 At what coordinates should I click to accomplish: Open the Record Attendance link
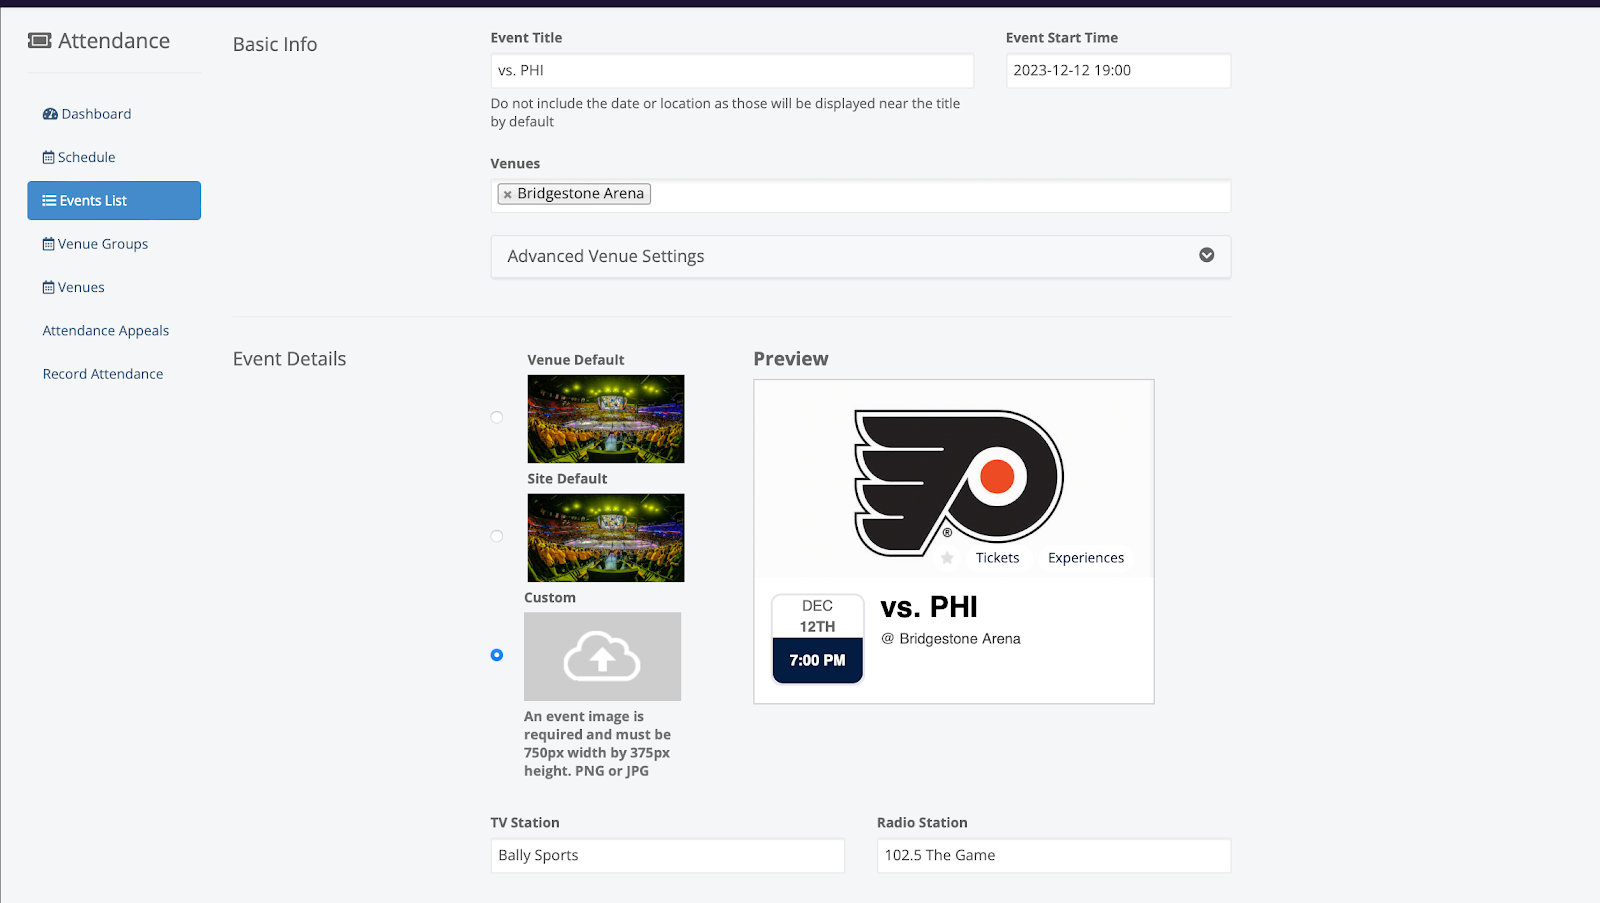pyautogui.click(x=103, y=374)
